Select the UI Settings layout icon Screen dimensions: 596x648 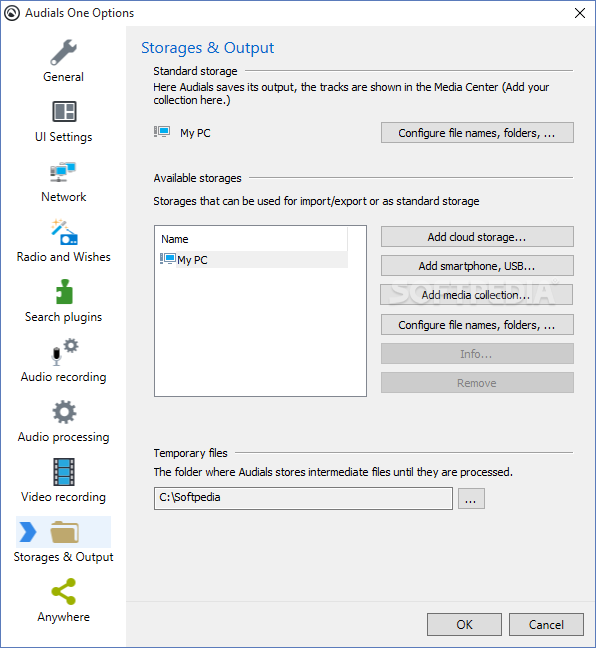pyautogui.click(x=64, y=112)
